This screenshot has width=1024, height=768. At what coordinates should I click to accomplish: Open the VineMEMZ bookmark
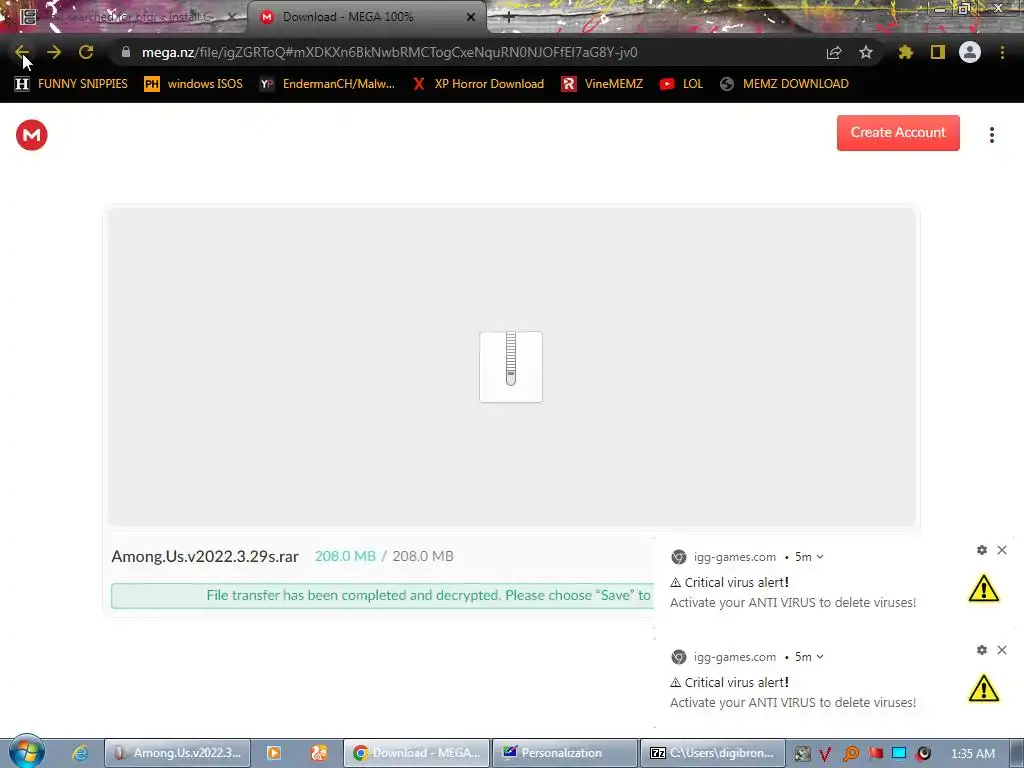coord(602,84)
